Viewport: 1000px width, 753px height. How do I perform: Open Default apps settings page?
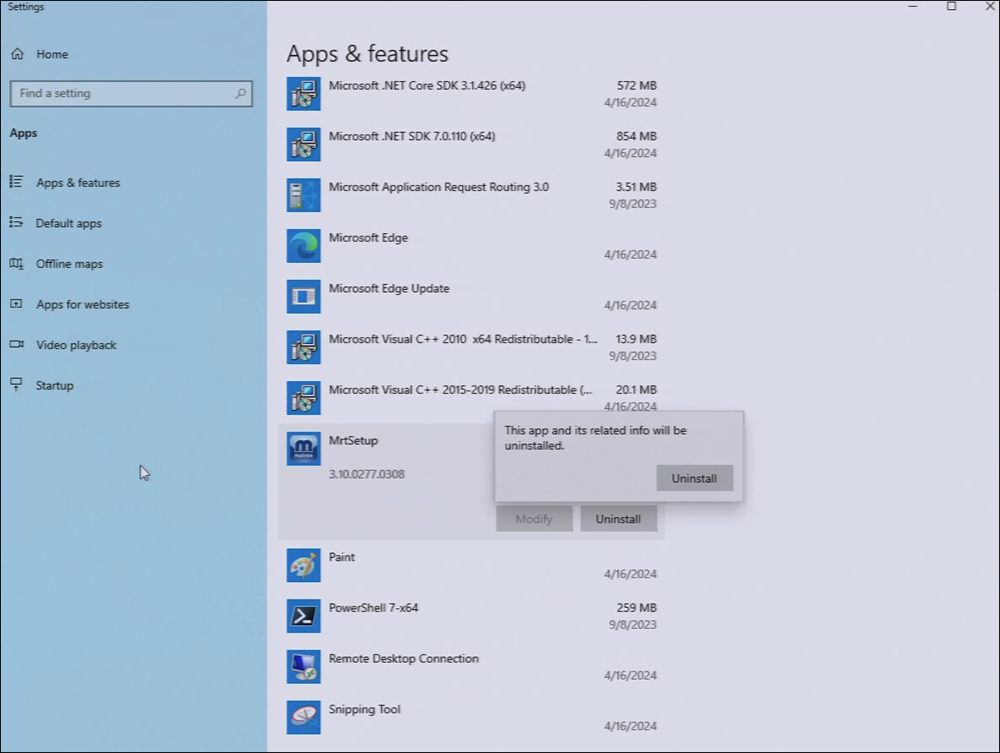point(68,224)
